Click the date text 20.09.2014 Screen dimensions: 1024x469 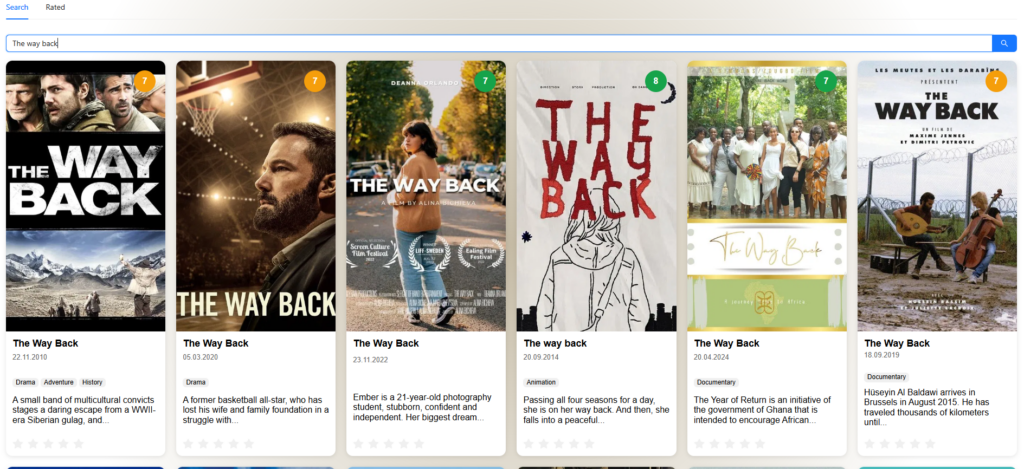coord(541,357)
